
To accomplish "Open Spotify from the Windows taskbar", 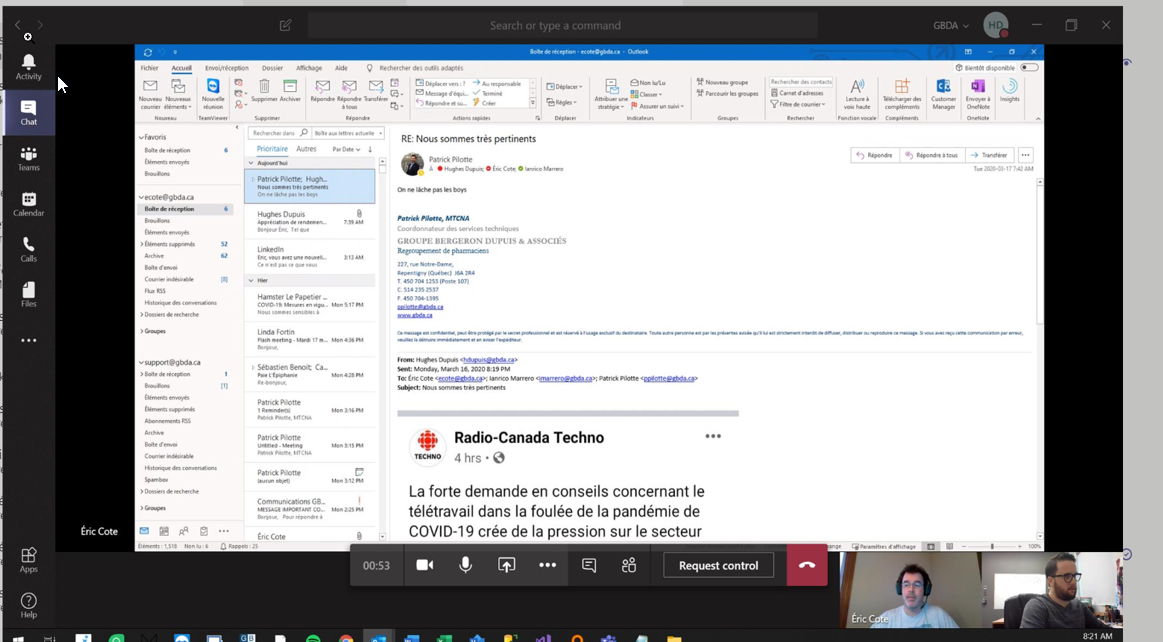I will (313, 638).
